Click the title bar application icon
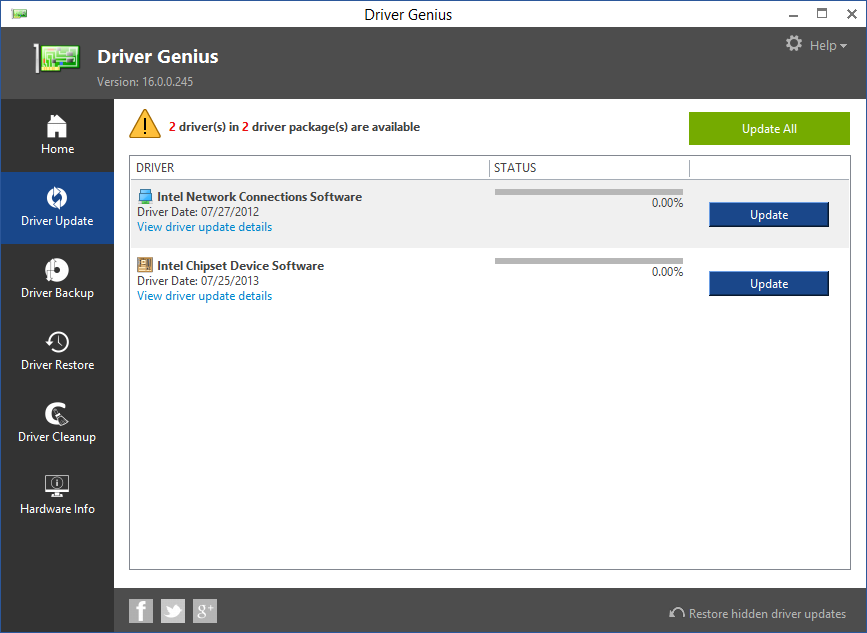The image size is (867, 633). pyautogui.click(x=19, y=14)
